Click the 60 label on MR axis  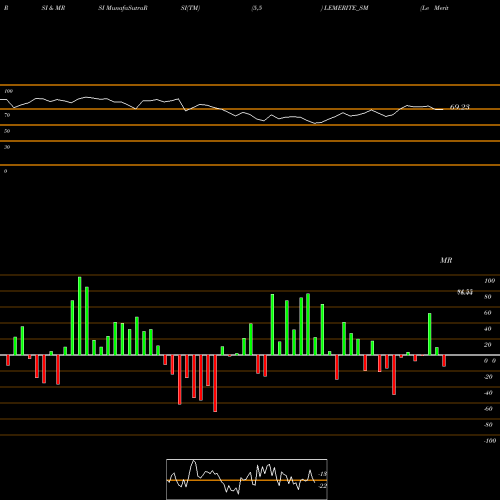point(488,313)
